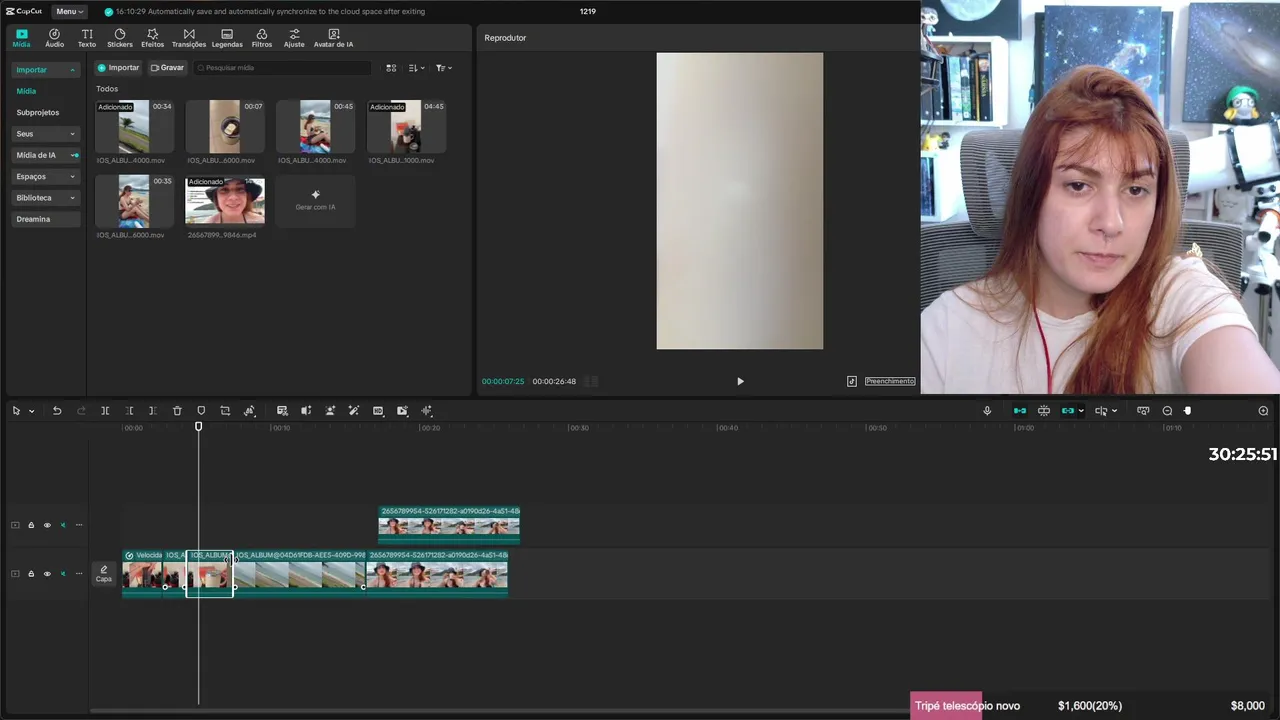Hide the main video track
Screen dimensions: 1280x720
(46, 574)
